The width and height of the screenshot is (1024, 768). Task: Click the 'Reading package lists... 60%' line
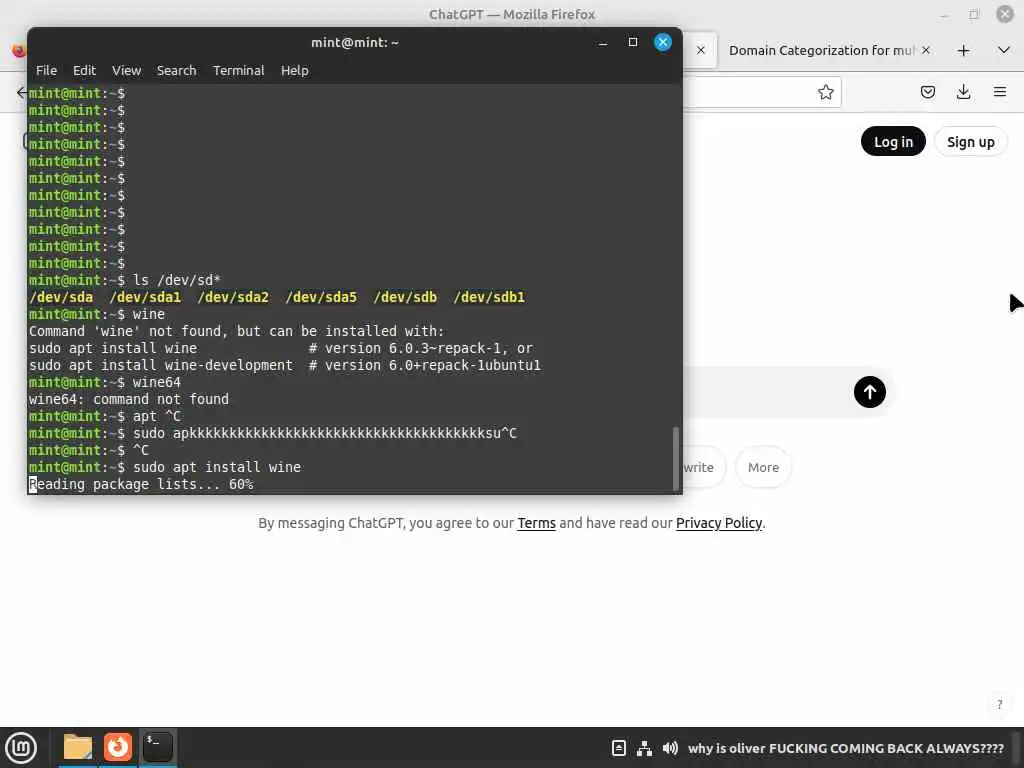pos(141,485)
